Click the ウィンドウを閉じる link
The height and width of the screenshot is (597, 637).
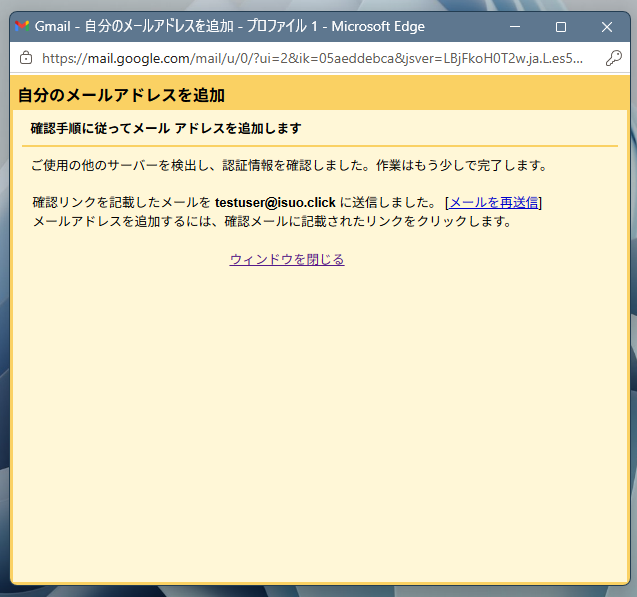pyautogui.click(x=287, y=259)
